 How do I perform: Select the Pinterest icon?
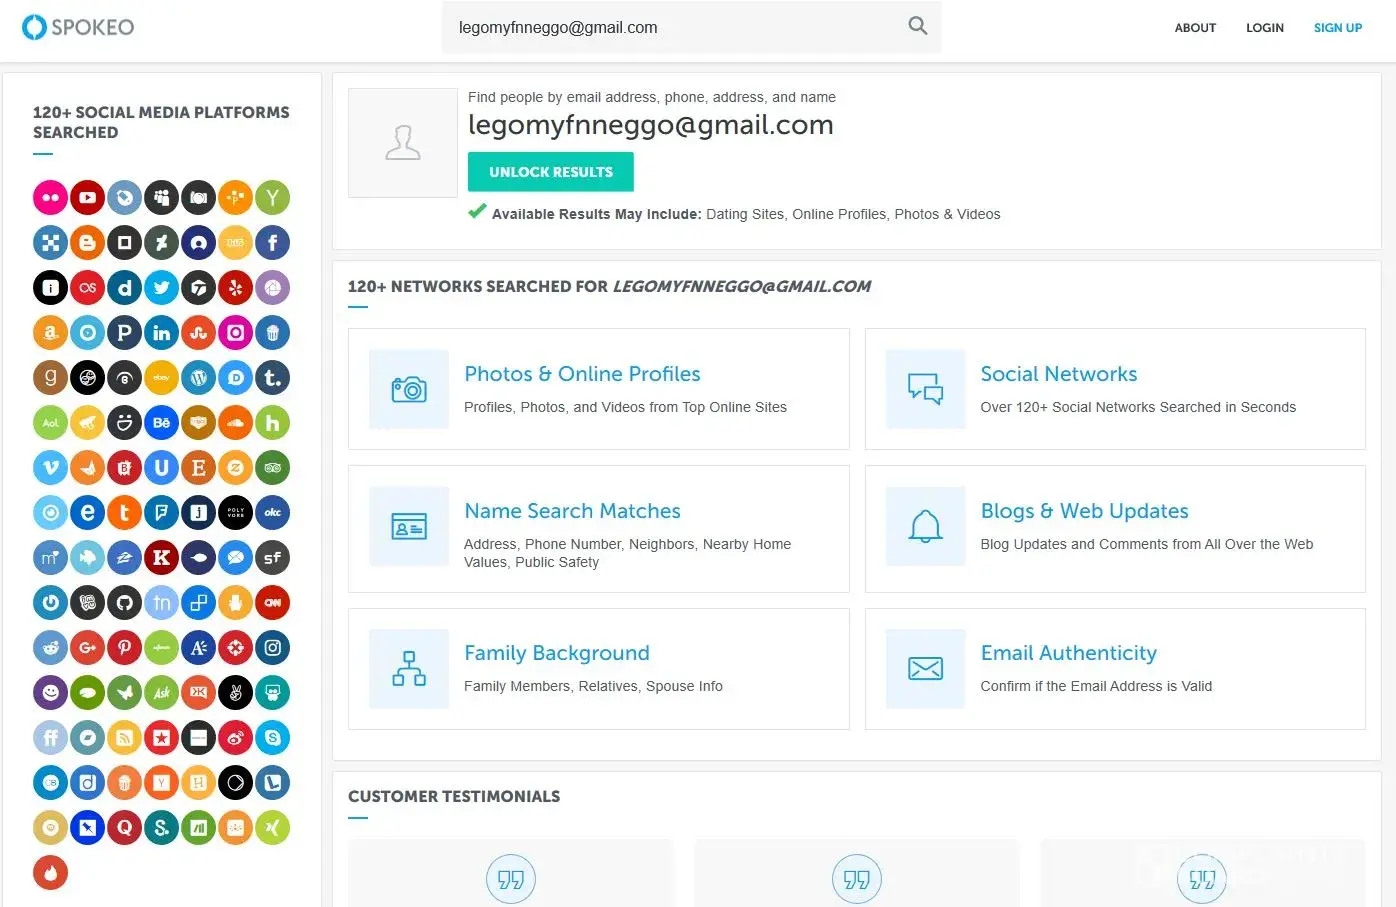click(124, 648)
